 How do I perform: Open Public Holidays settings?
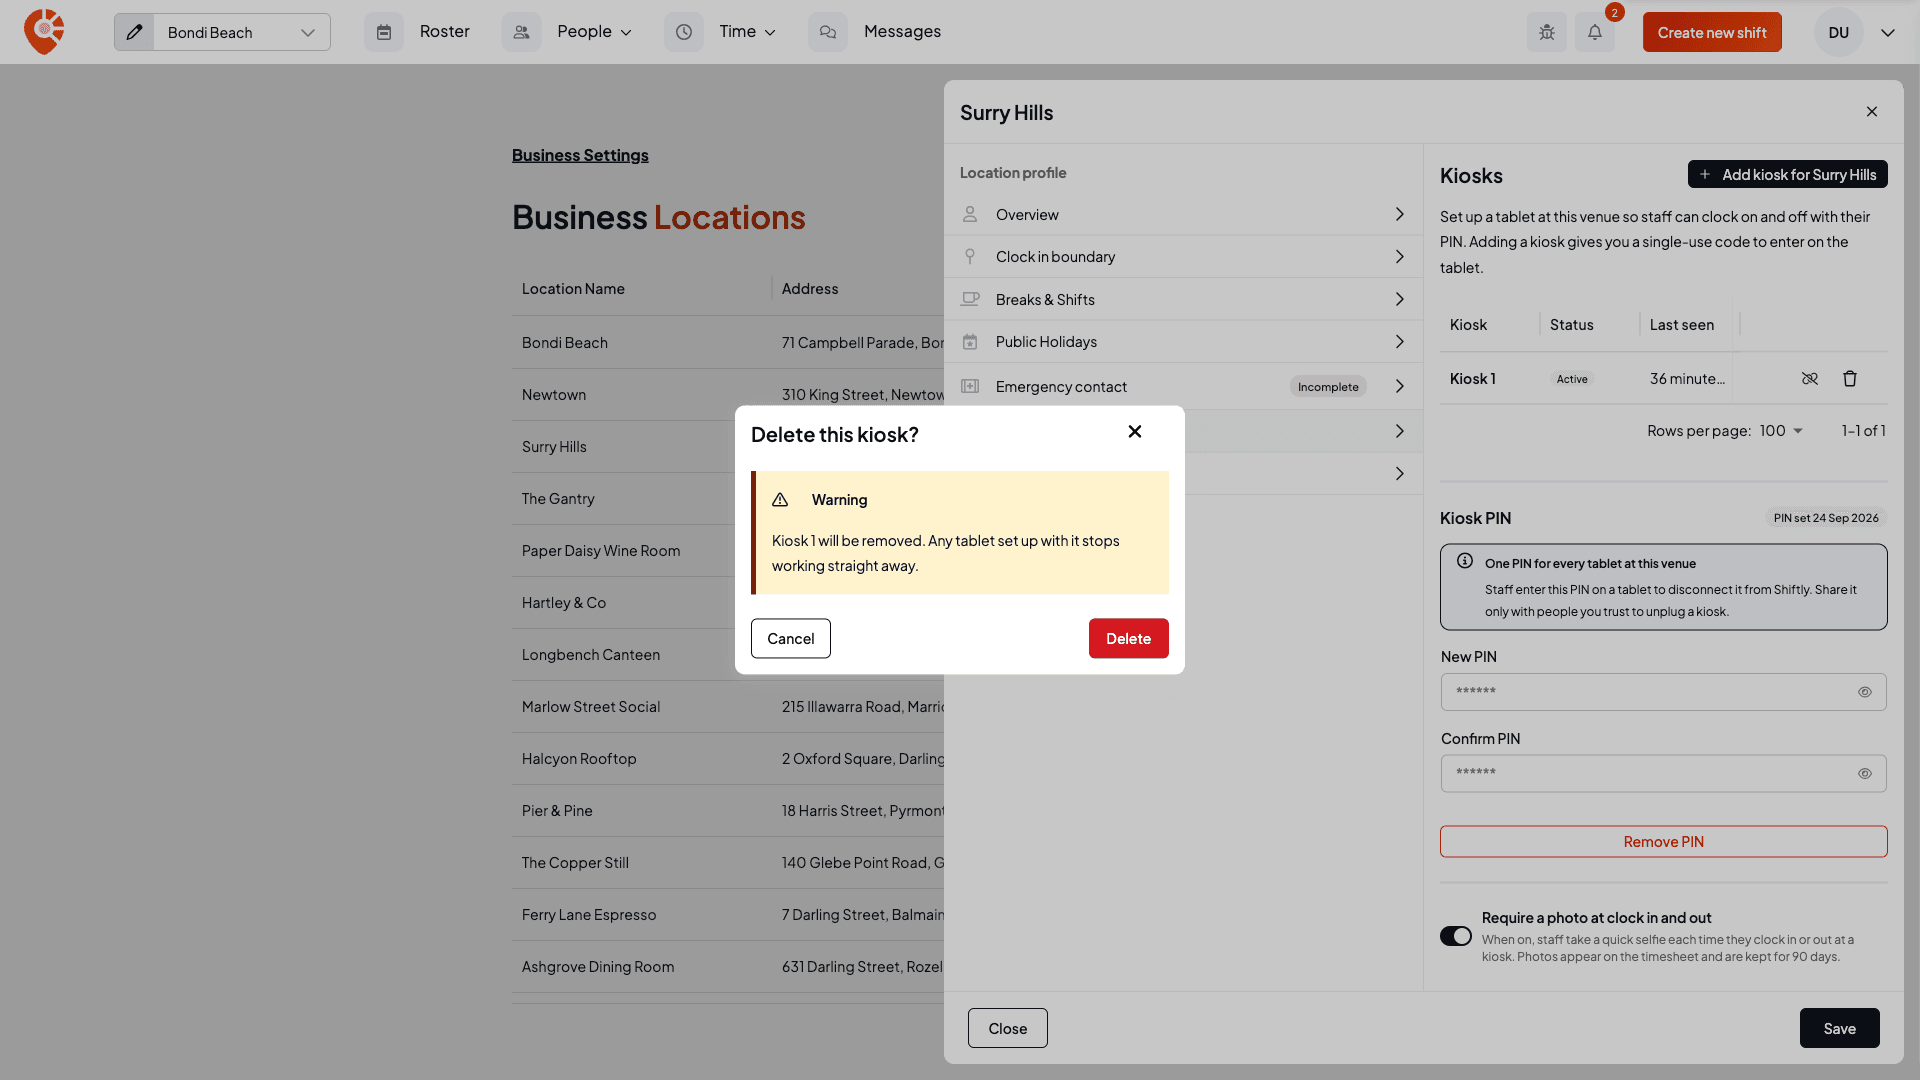[1183, 342]
